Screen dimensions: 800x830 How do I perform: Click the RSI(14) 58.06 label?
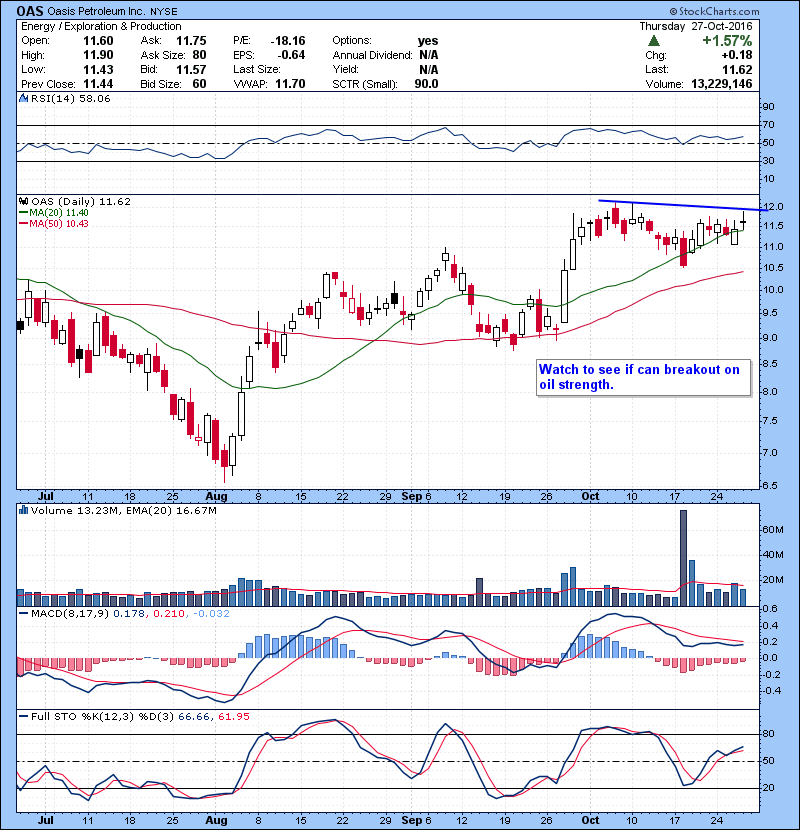70,98
